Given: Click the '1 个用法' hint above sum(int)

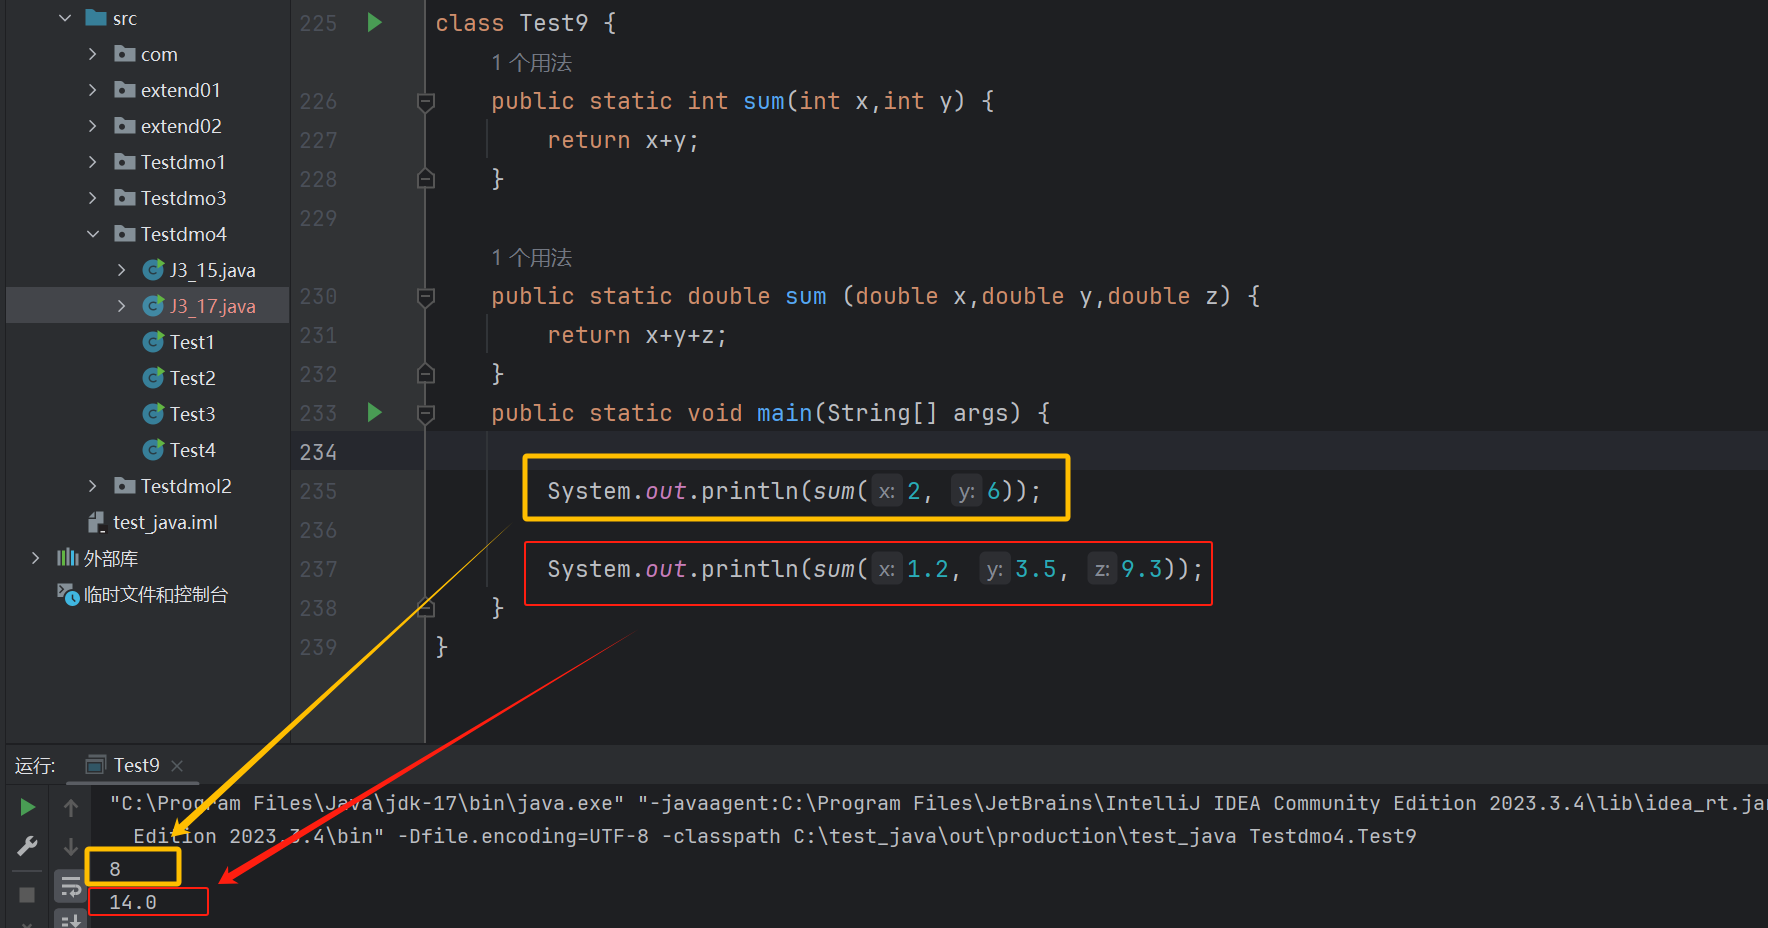Looking at the screenshot, I should (531, 63).
